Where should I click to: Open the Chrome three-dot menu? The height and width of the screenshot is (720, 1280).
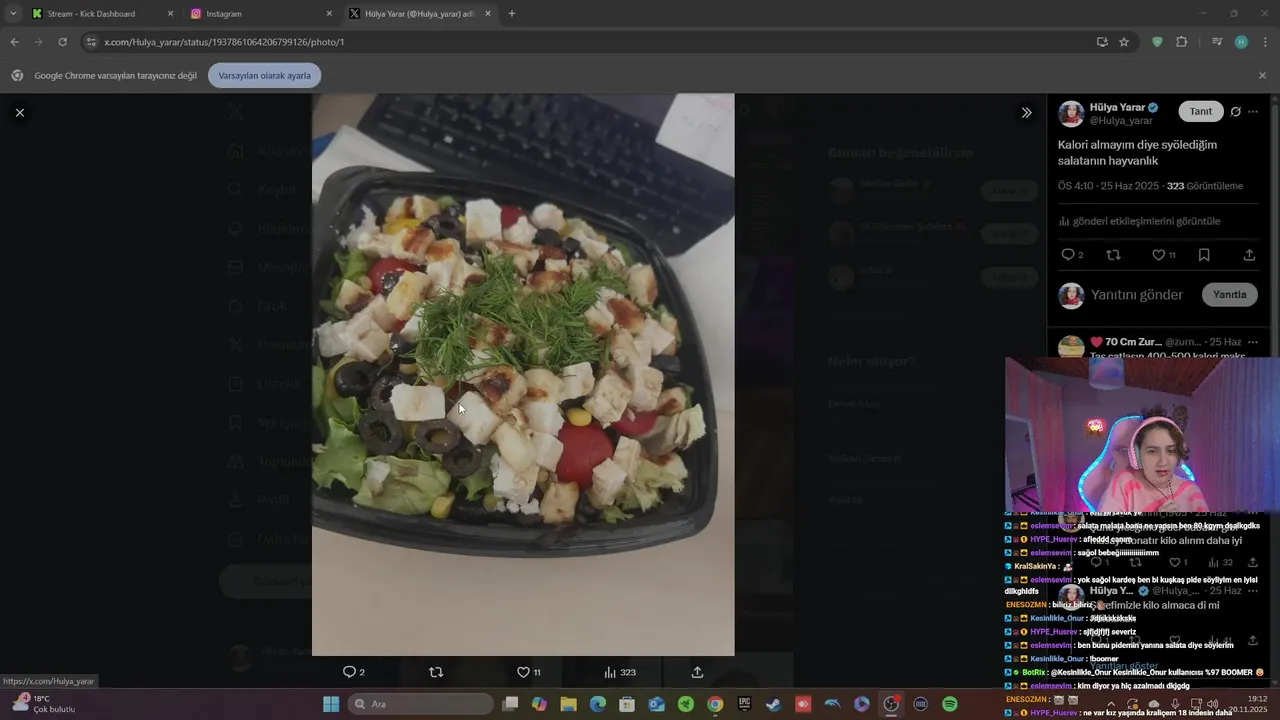pyautogui.click(x=1265, y=42)
